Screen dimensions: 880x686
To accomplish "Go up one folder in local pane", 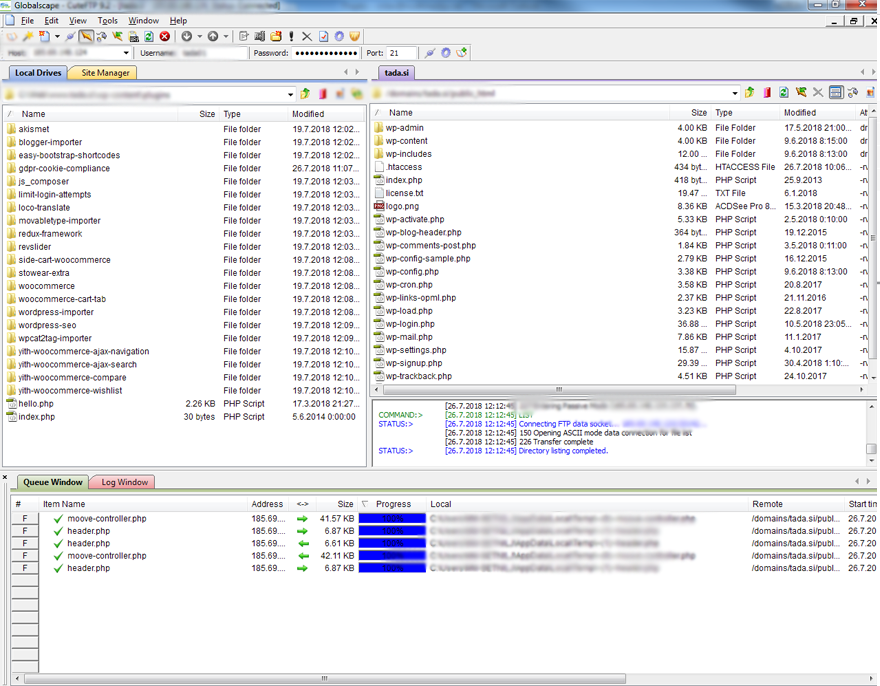I will coord(305,94).
